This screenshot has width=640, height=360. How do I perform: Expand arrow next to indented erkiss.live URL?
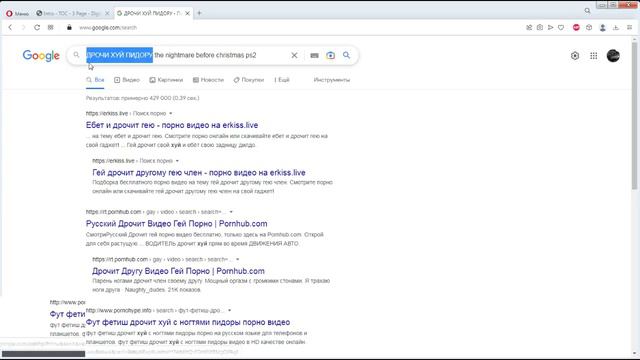pyautogui.click(x=177, y=161)
